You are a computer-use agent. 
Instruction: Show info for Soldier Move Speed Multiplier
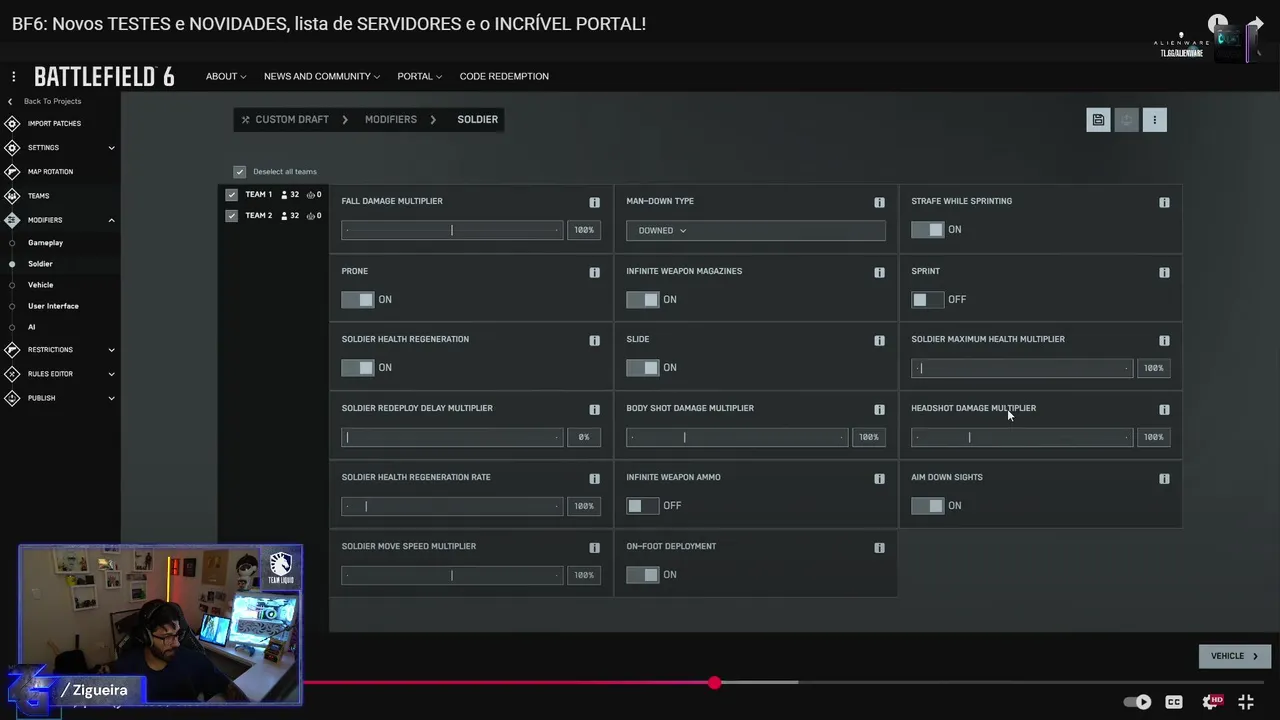[x=594, y=547]
